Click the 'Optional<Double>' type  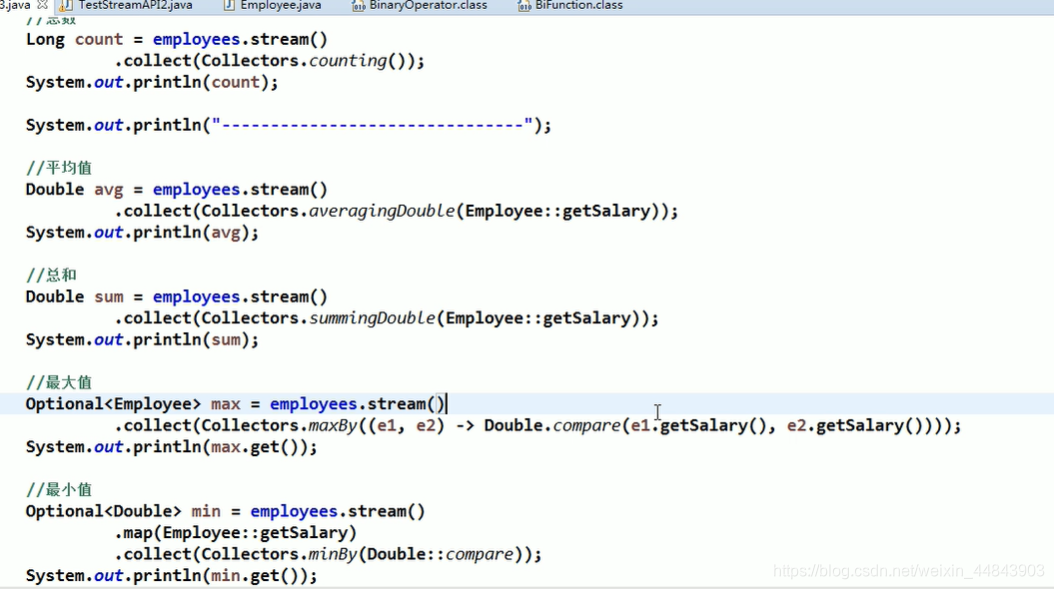(x=104, y=512)
